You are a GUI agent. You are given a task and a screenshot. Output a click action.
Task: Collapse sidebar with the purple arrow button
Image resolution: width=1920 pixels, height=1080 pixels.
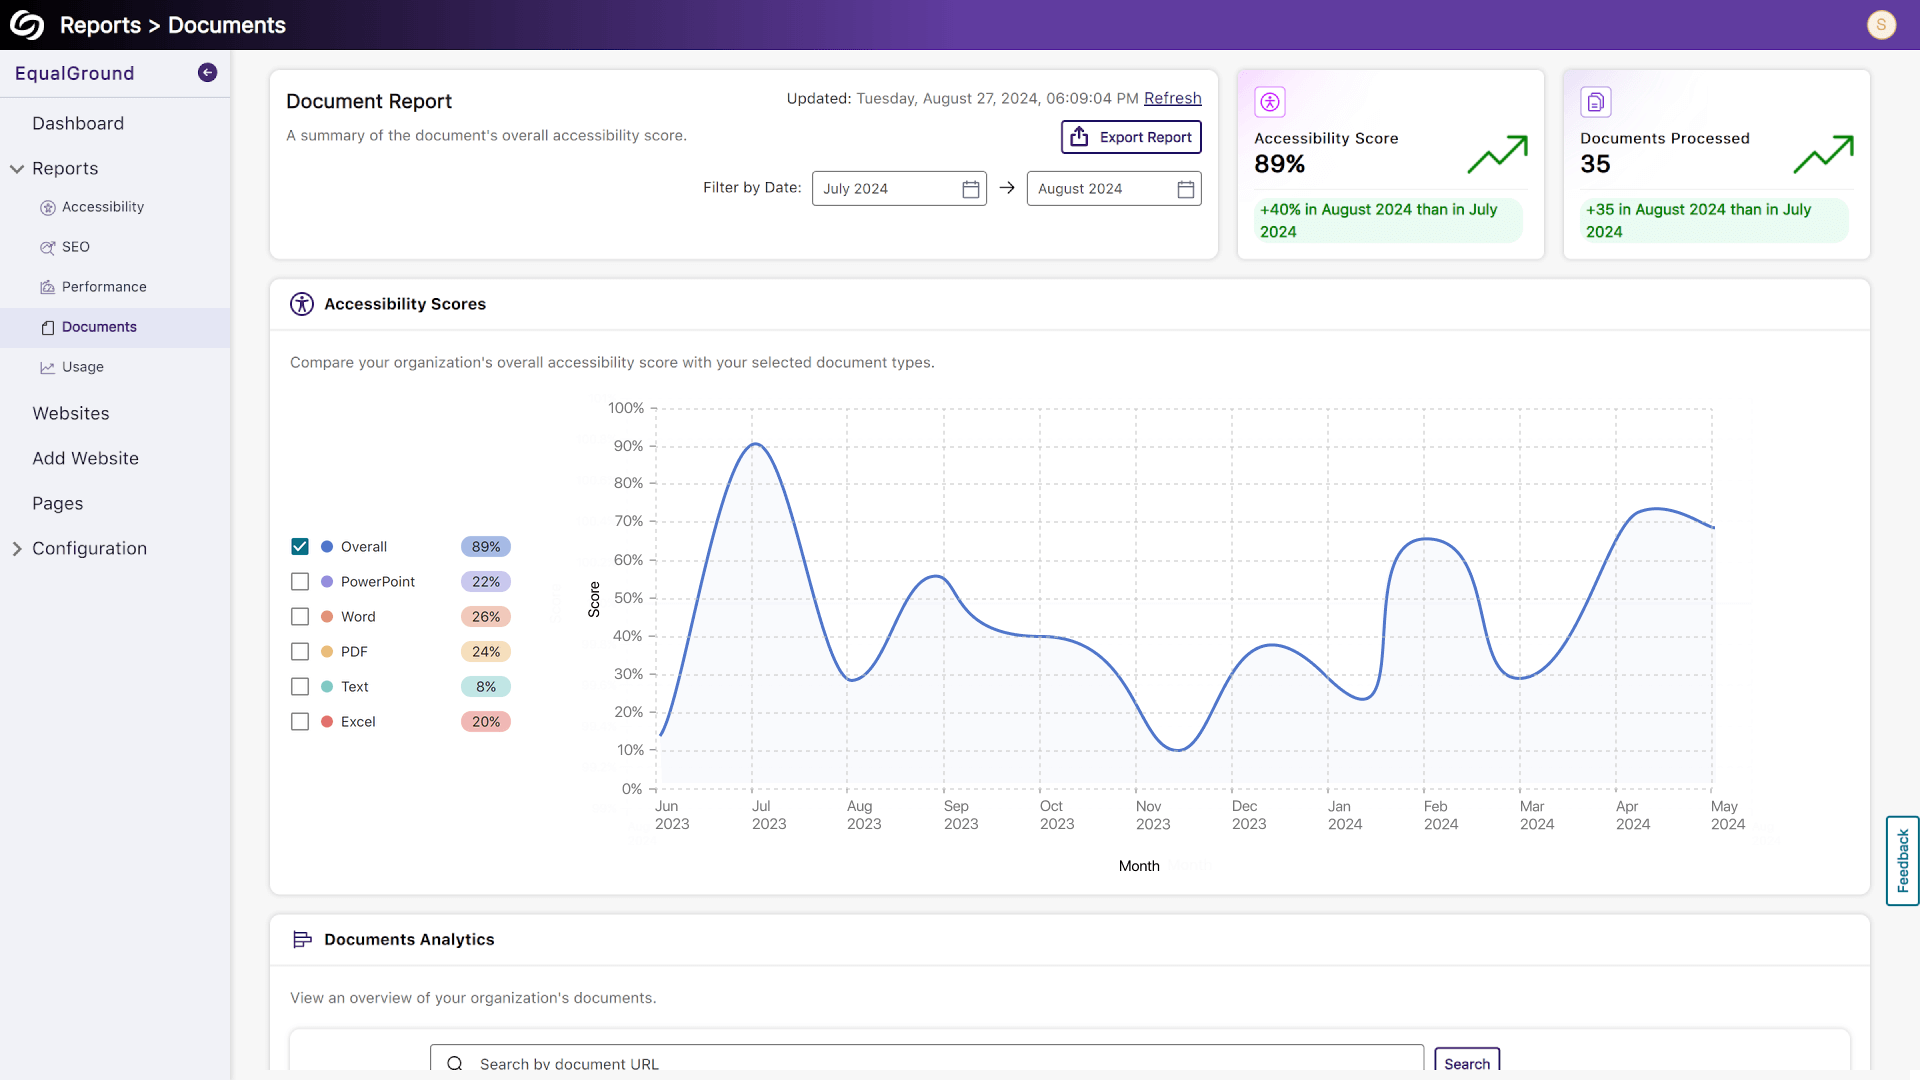207,72
